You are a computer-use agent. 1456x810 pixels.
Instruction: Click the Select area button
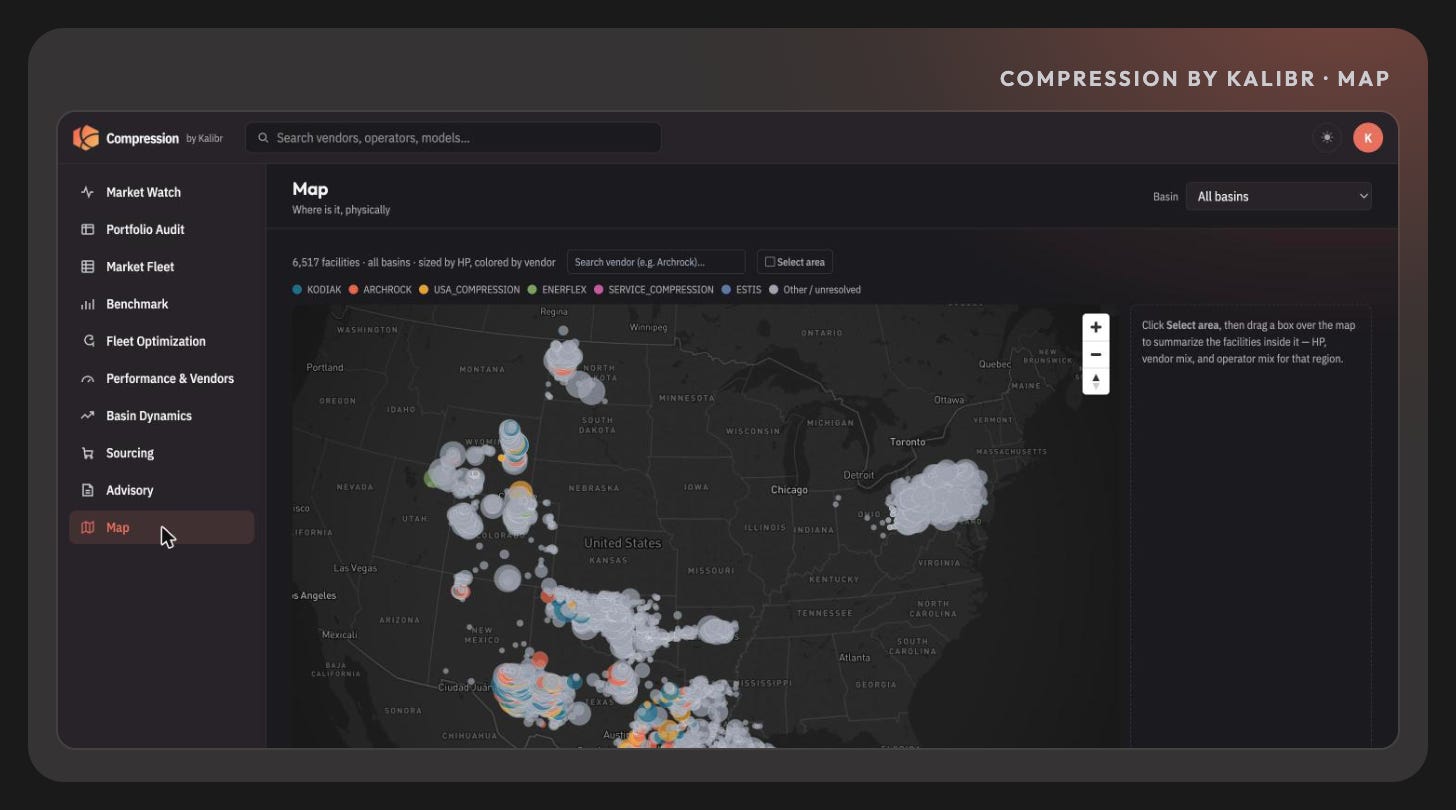pos(795,262)
